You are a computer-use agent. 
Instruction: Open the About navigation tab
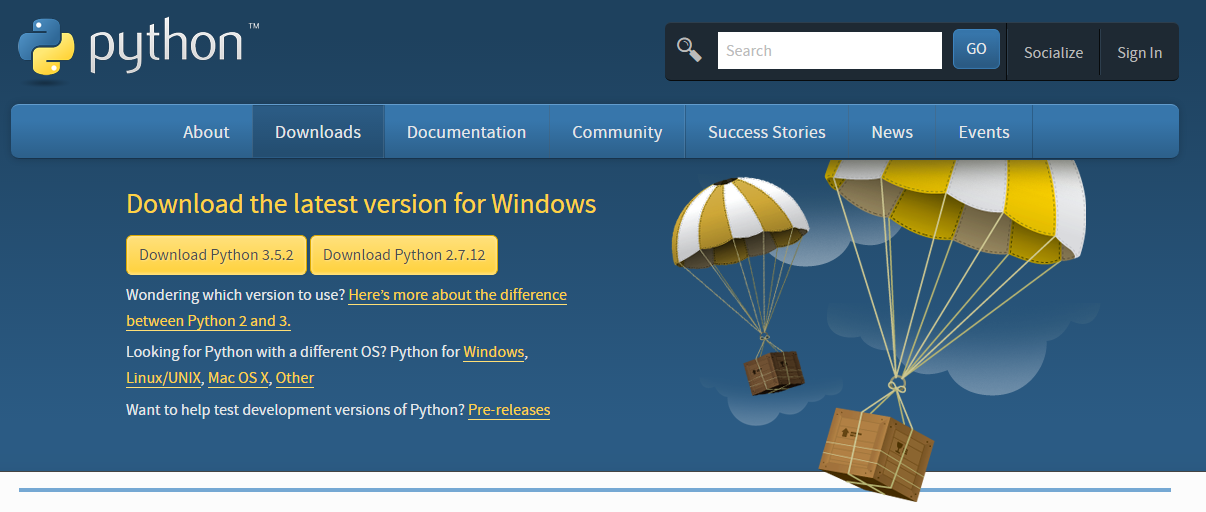click(x=206, y=132)
